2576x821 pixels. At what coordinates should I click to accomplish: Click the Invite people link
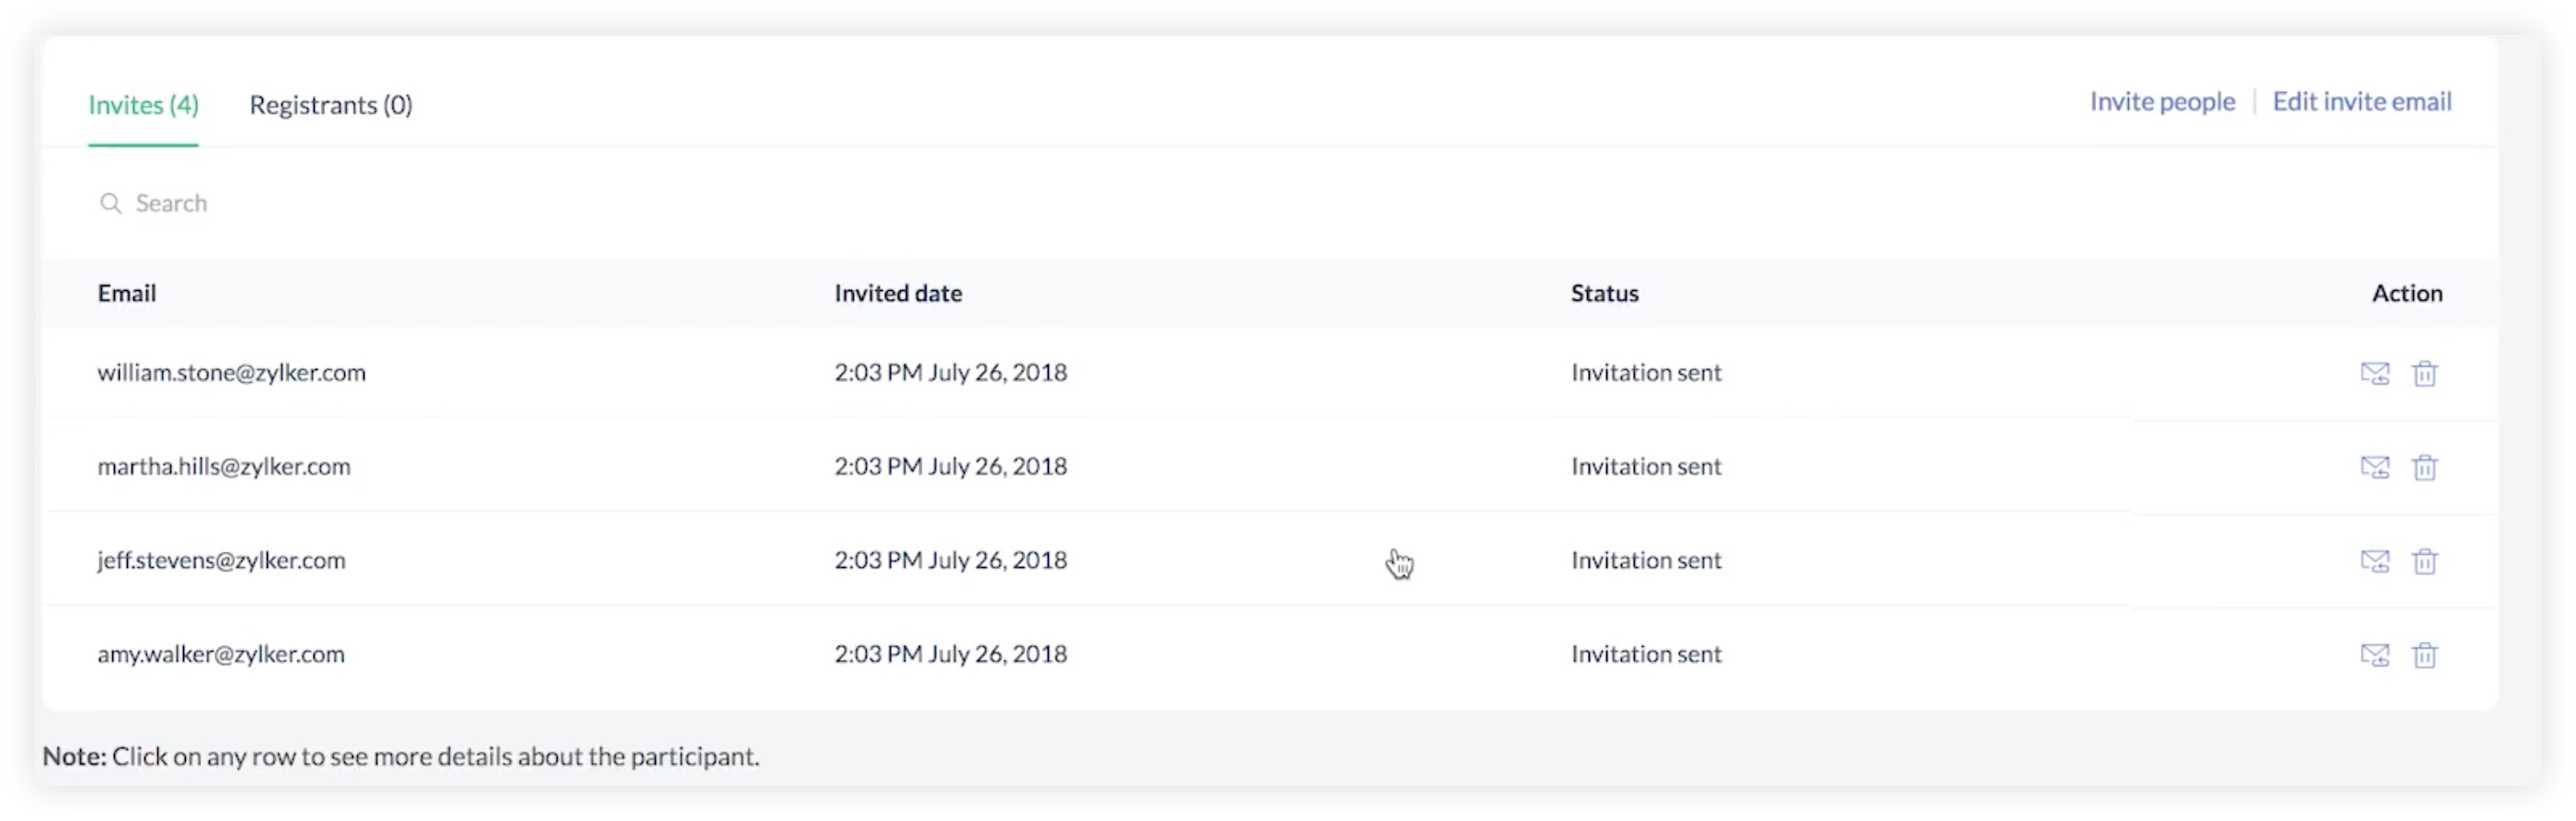pyautogui.click(x=2161, y=102)
